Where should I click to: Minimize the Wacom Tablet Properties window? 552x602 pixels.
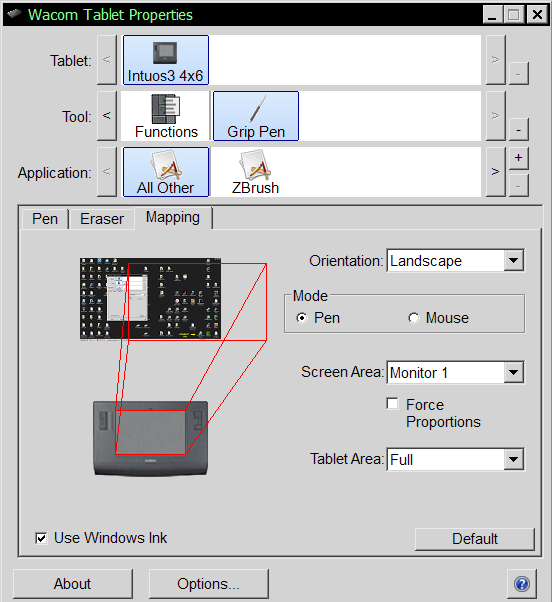[x=493, y=15]
